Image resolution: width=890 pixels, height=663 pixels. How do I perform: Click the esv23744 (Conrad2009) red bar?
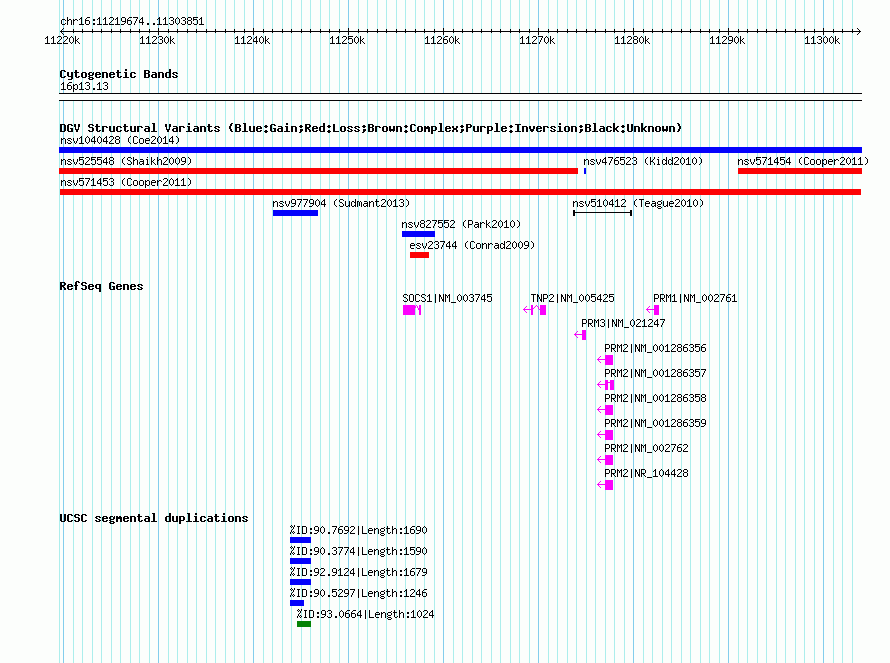coord(419,255)
